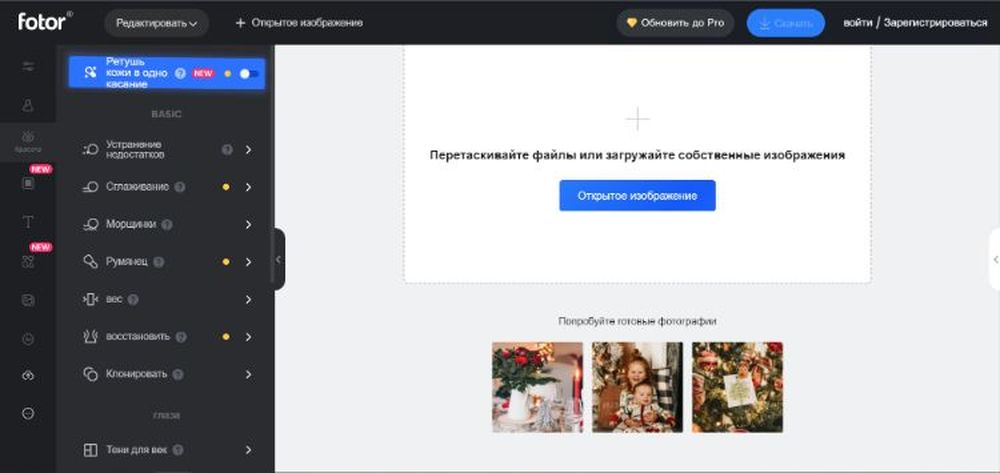Select the red flowers sample photo
Viewport: 1000px width, 473px height.
[x=537, y=388]
